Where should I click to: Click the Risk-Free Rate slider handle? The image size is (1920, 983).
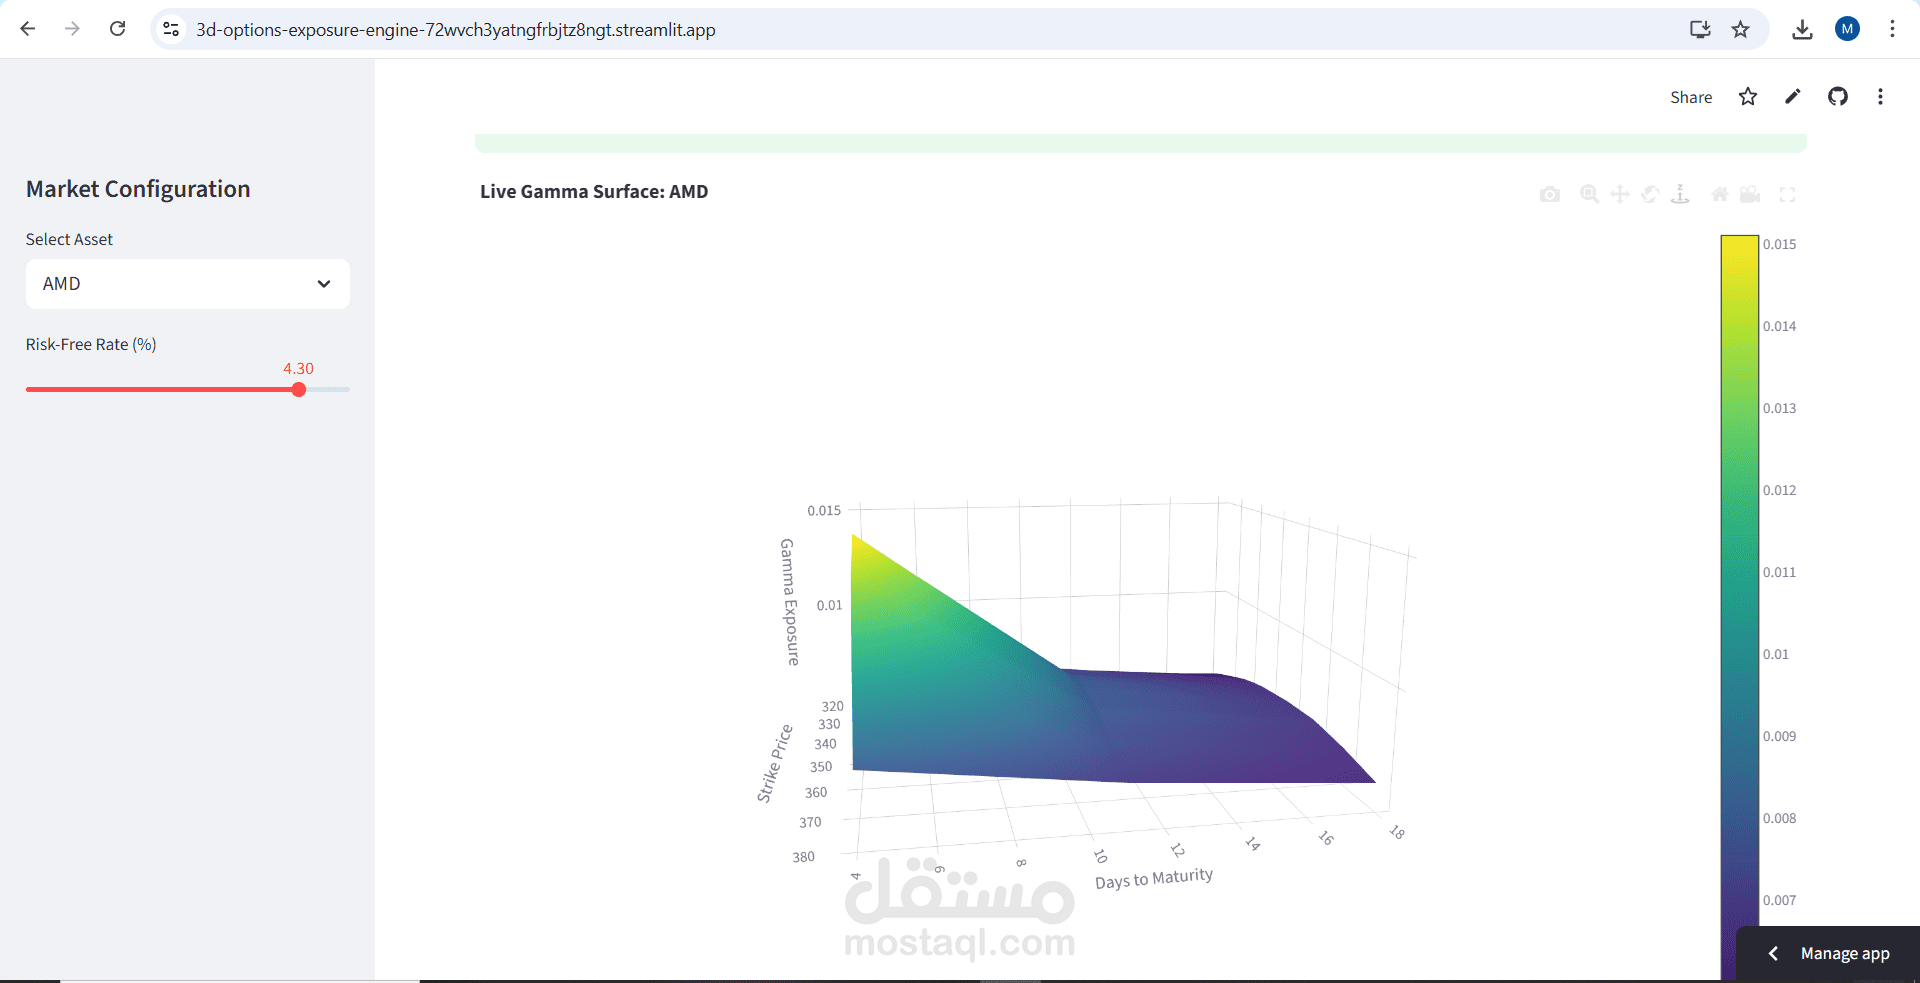pos(299,390)
